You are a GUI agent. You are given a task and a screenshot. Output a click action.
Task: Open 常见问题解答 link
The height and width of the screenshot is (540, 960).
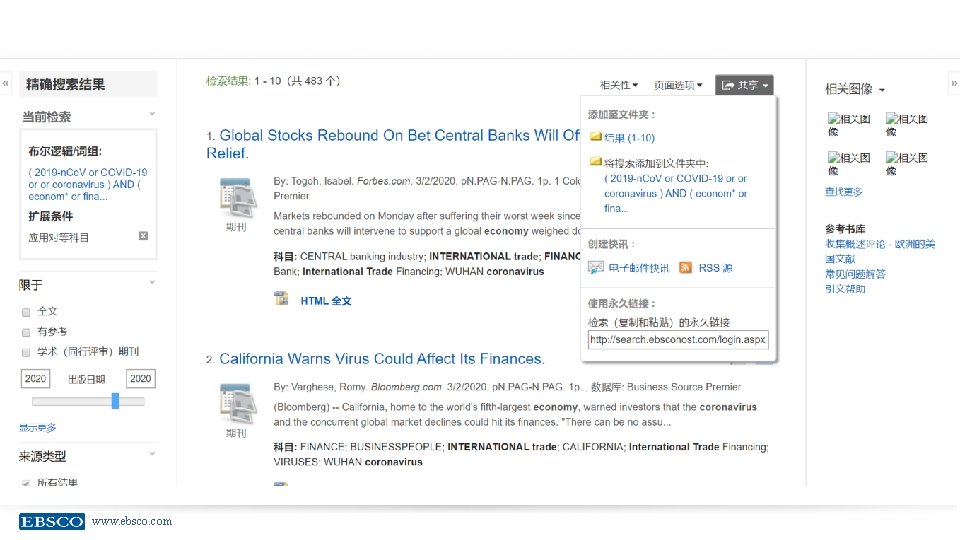pos(855,274)
